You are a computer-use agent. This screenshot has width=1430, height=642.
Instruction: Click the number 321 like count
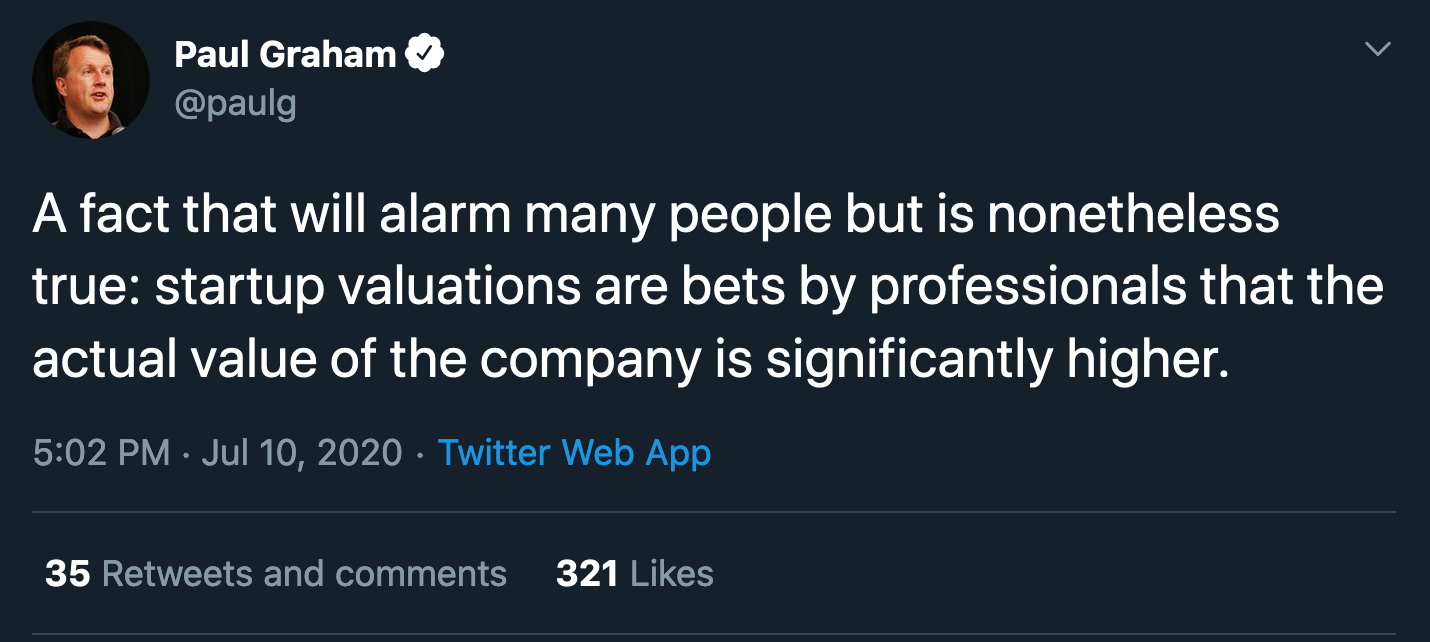pyautogui.click(x=586, y=574)
